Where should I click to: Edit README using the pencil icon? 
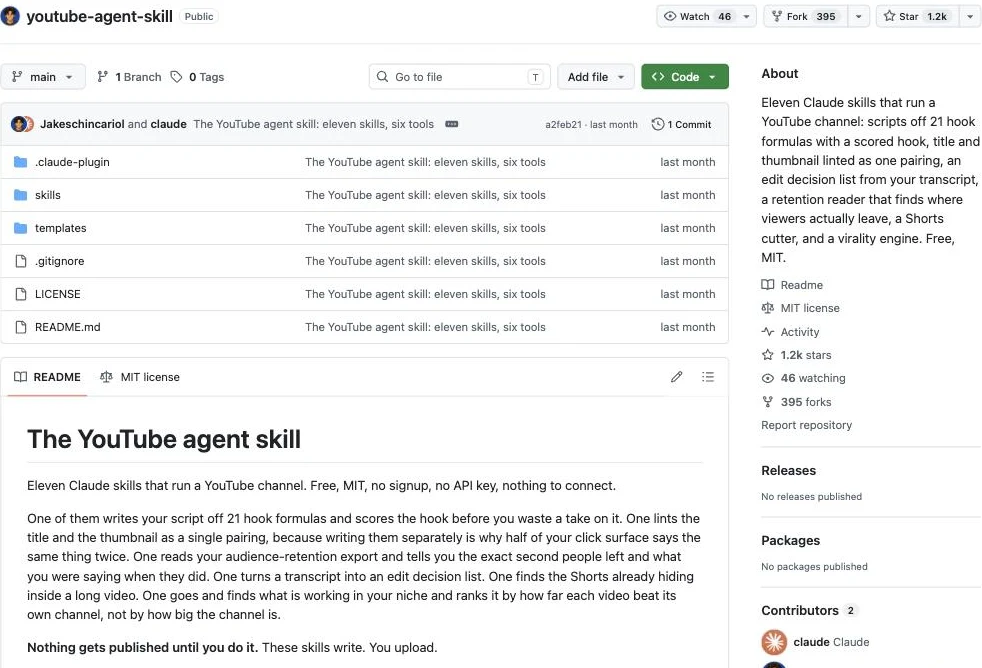676,377
